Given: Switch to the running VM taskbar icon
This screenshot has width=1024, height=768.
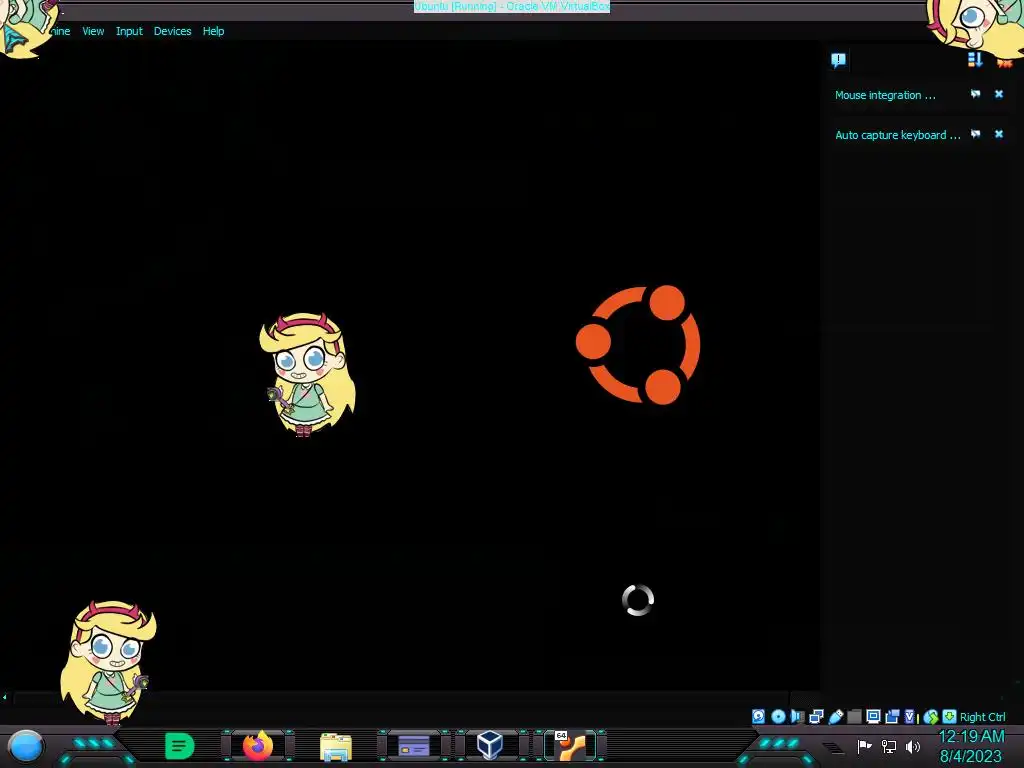Looking at the screenshot, I should 571,746.
